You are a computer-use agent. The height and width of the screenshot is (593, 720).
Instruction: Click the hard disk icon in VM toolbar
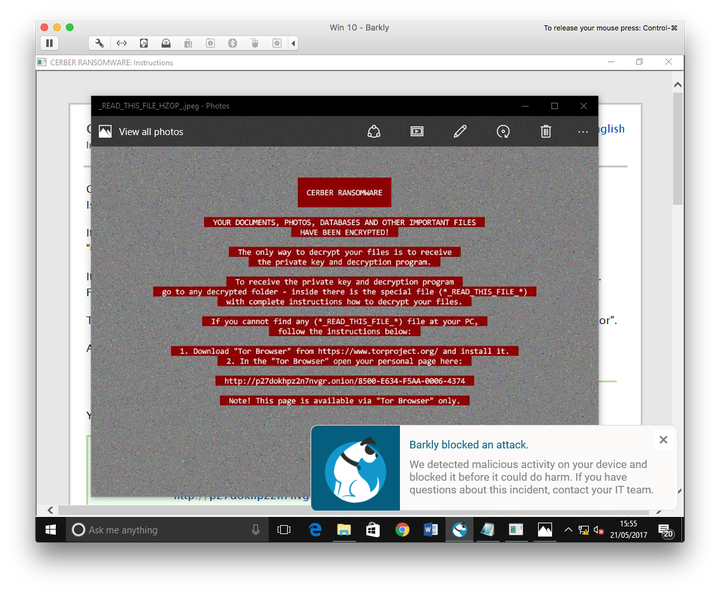coord(144,43)
